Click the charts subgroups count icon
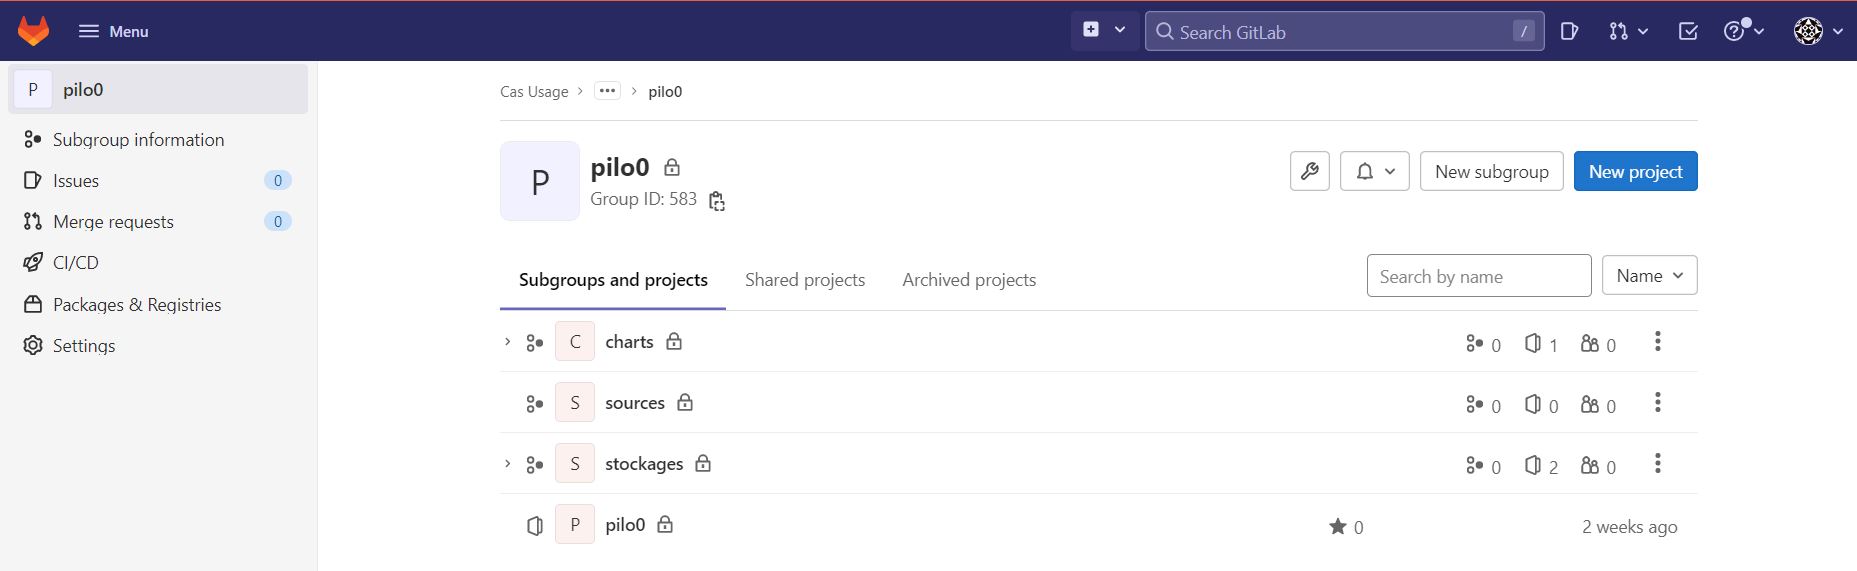1857x571 pixels. coord(1475,343)
